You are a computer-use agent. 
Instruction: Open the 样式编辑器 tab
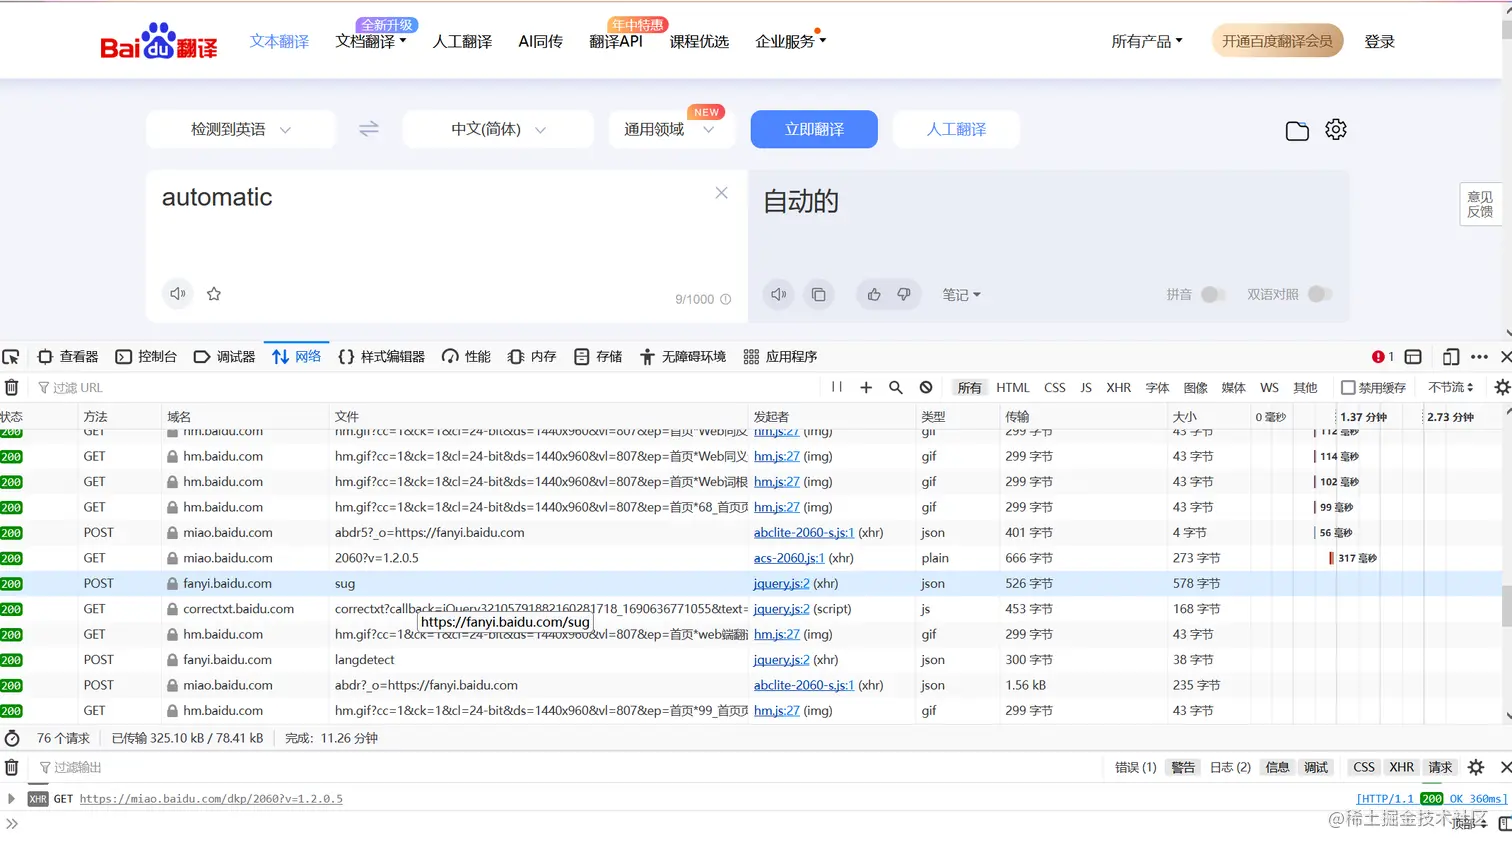(381, 357)
